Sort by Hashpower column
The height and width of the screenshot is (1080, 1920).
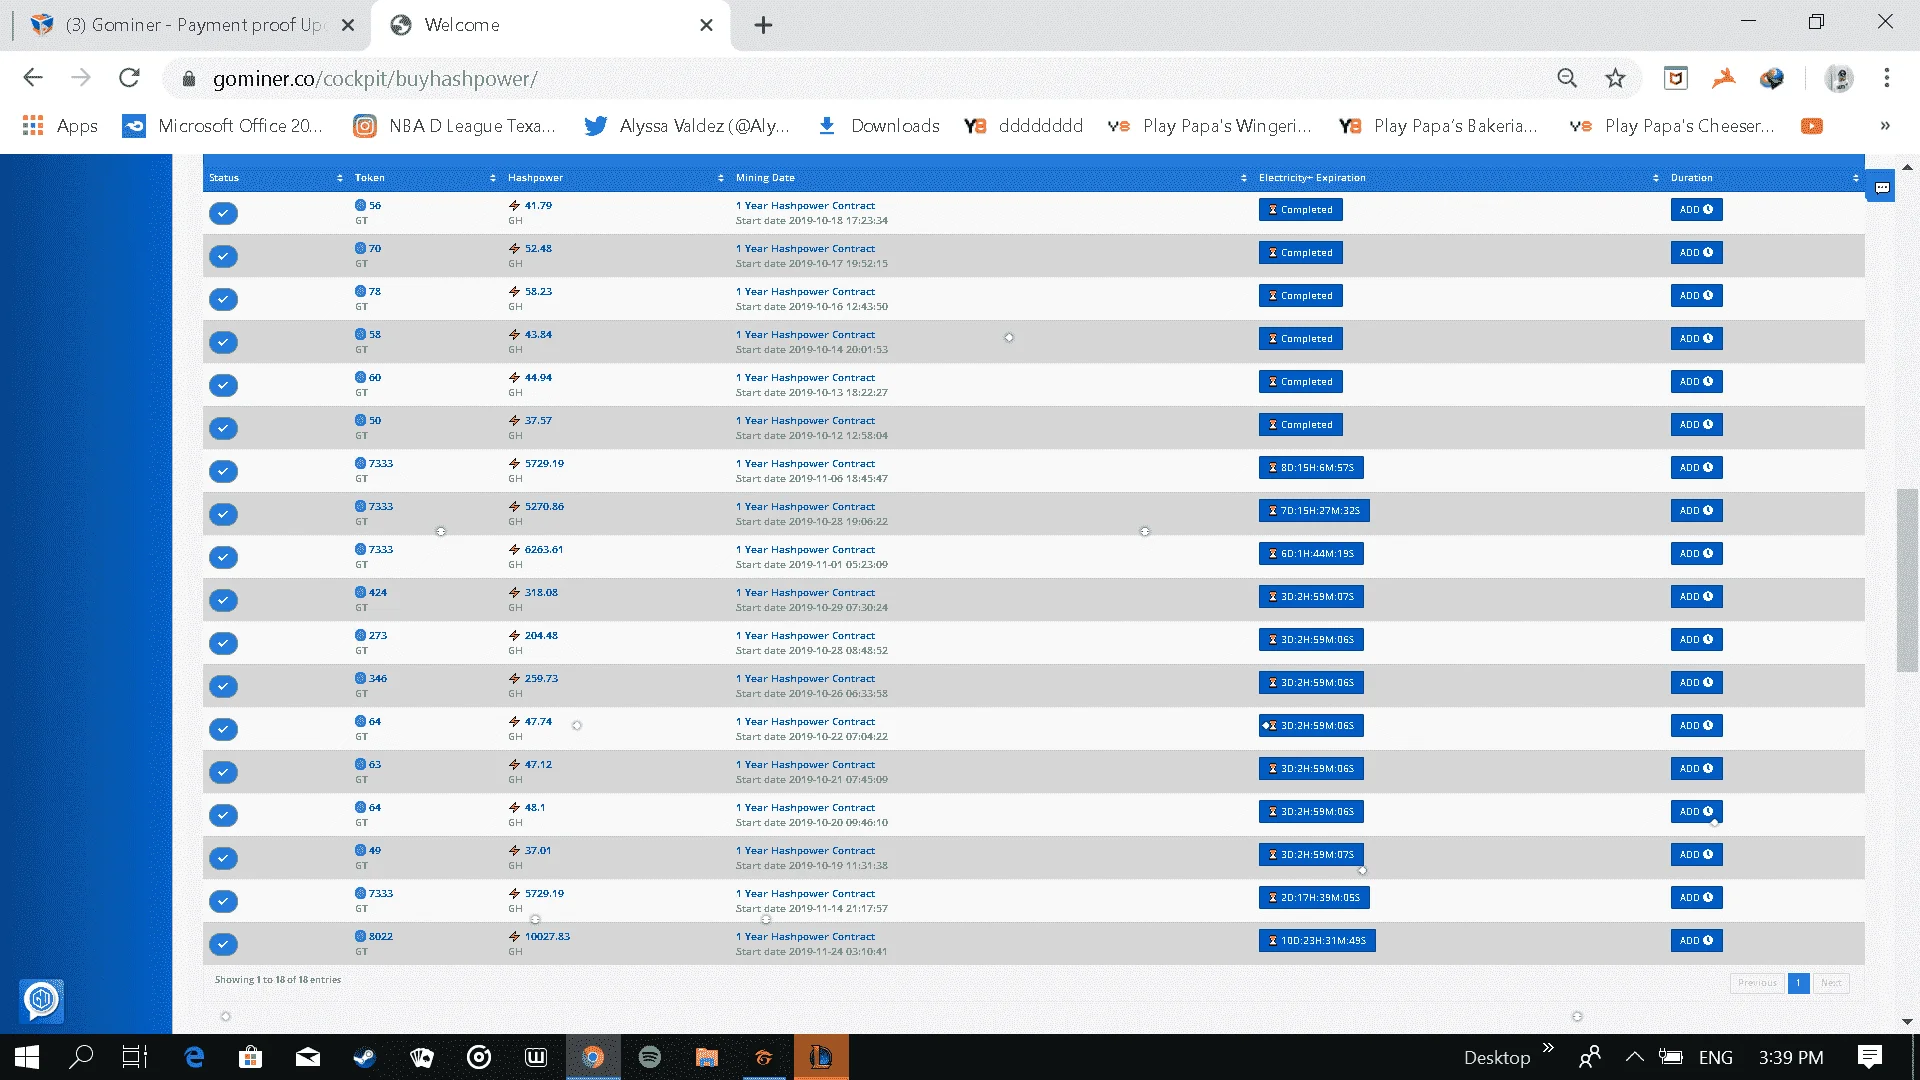615,178
